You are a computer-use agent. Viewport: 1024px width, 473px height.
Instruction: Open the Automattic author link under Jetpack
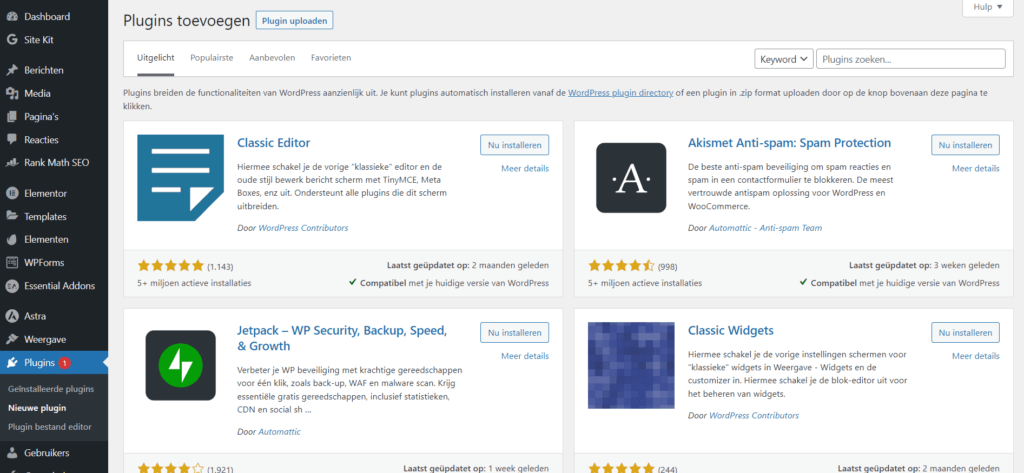pyautogui.click(x=280, y=432)
